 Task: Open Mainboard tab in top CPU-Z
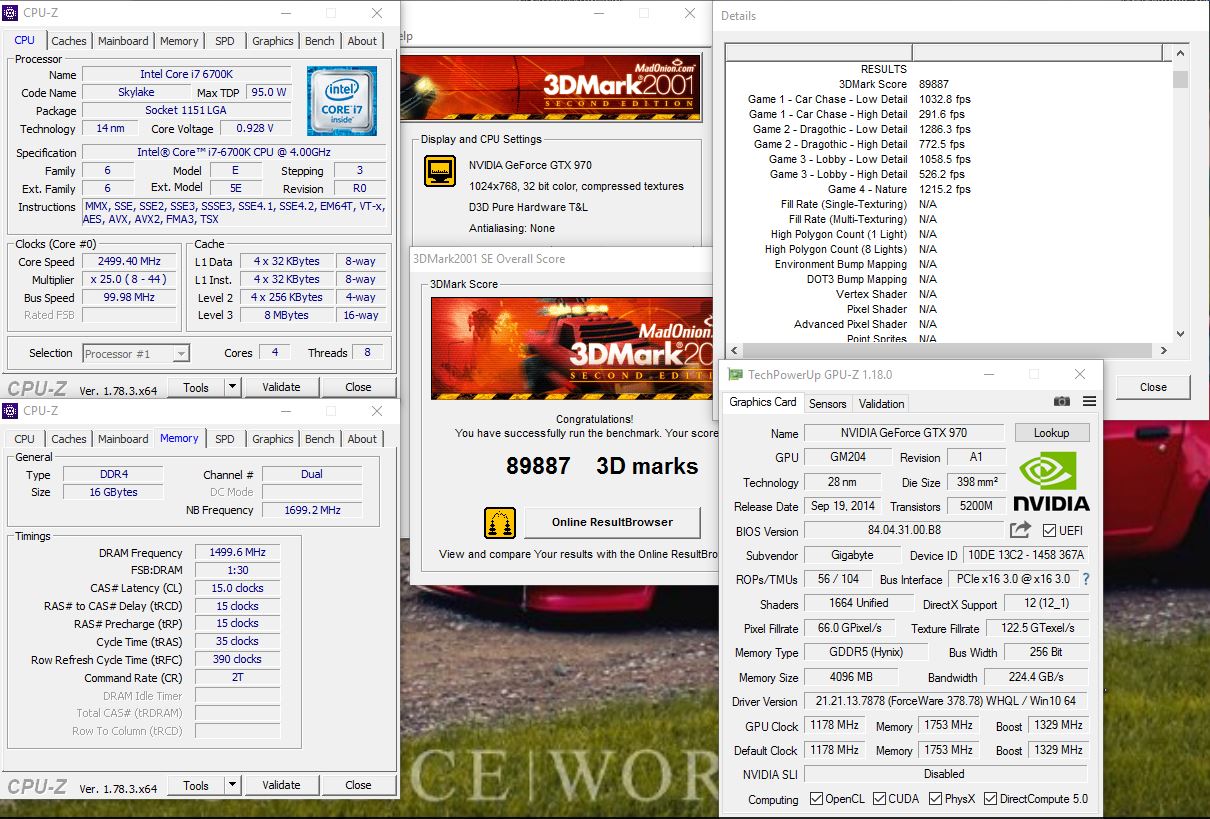coord(123,41)
